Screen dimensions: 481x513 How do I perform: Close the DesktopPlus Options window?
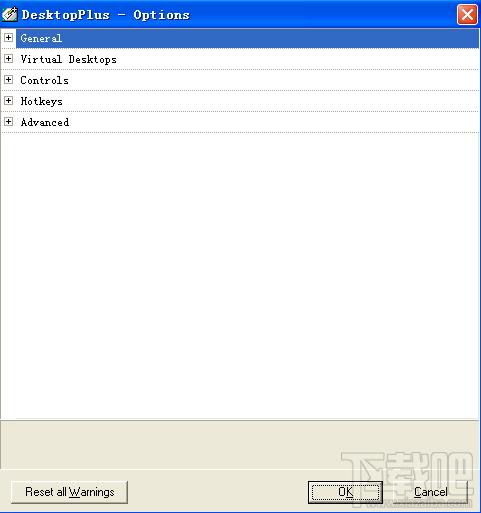point(467,15)
